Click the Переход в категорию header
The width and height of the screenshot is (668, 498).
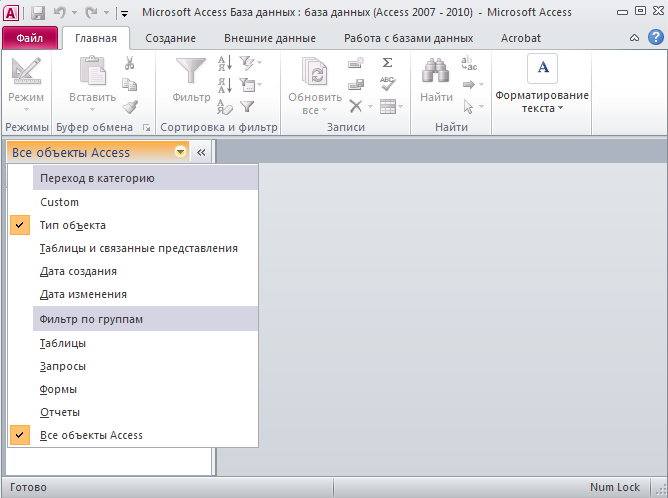tap(145, 178)
